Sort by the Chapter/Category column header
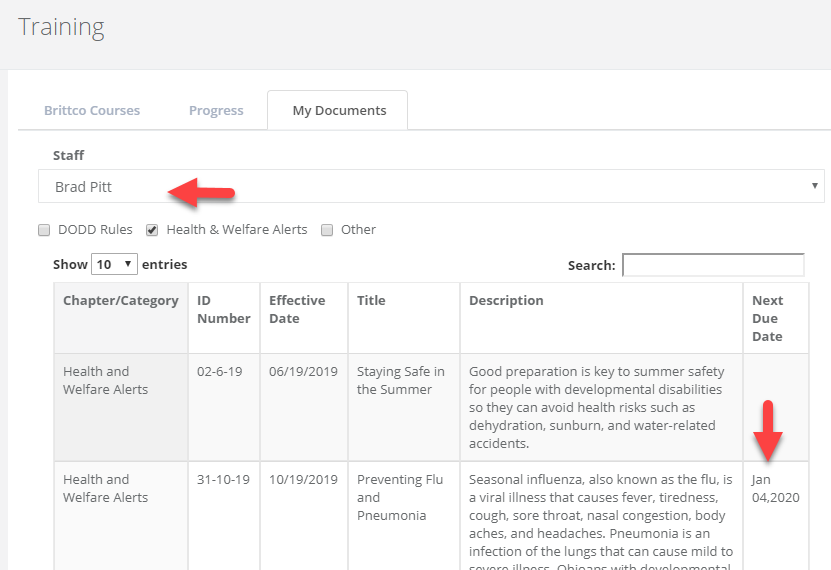831x570 pixels. (120, 300)
